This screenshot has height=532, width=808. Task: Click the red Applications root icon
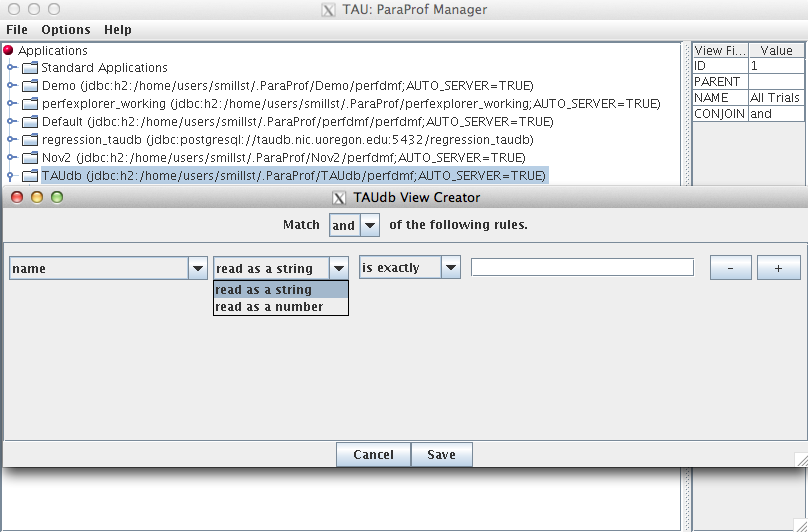coord(9,51)
